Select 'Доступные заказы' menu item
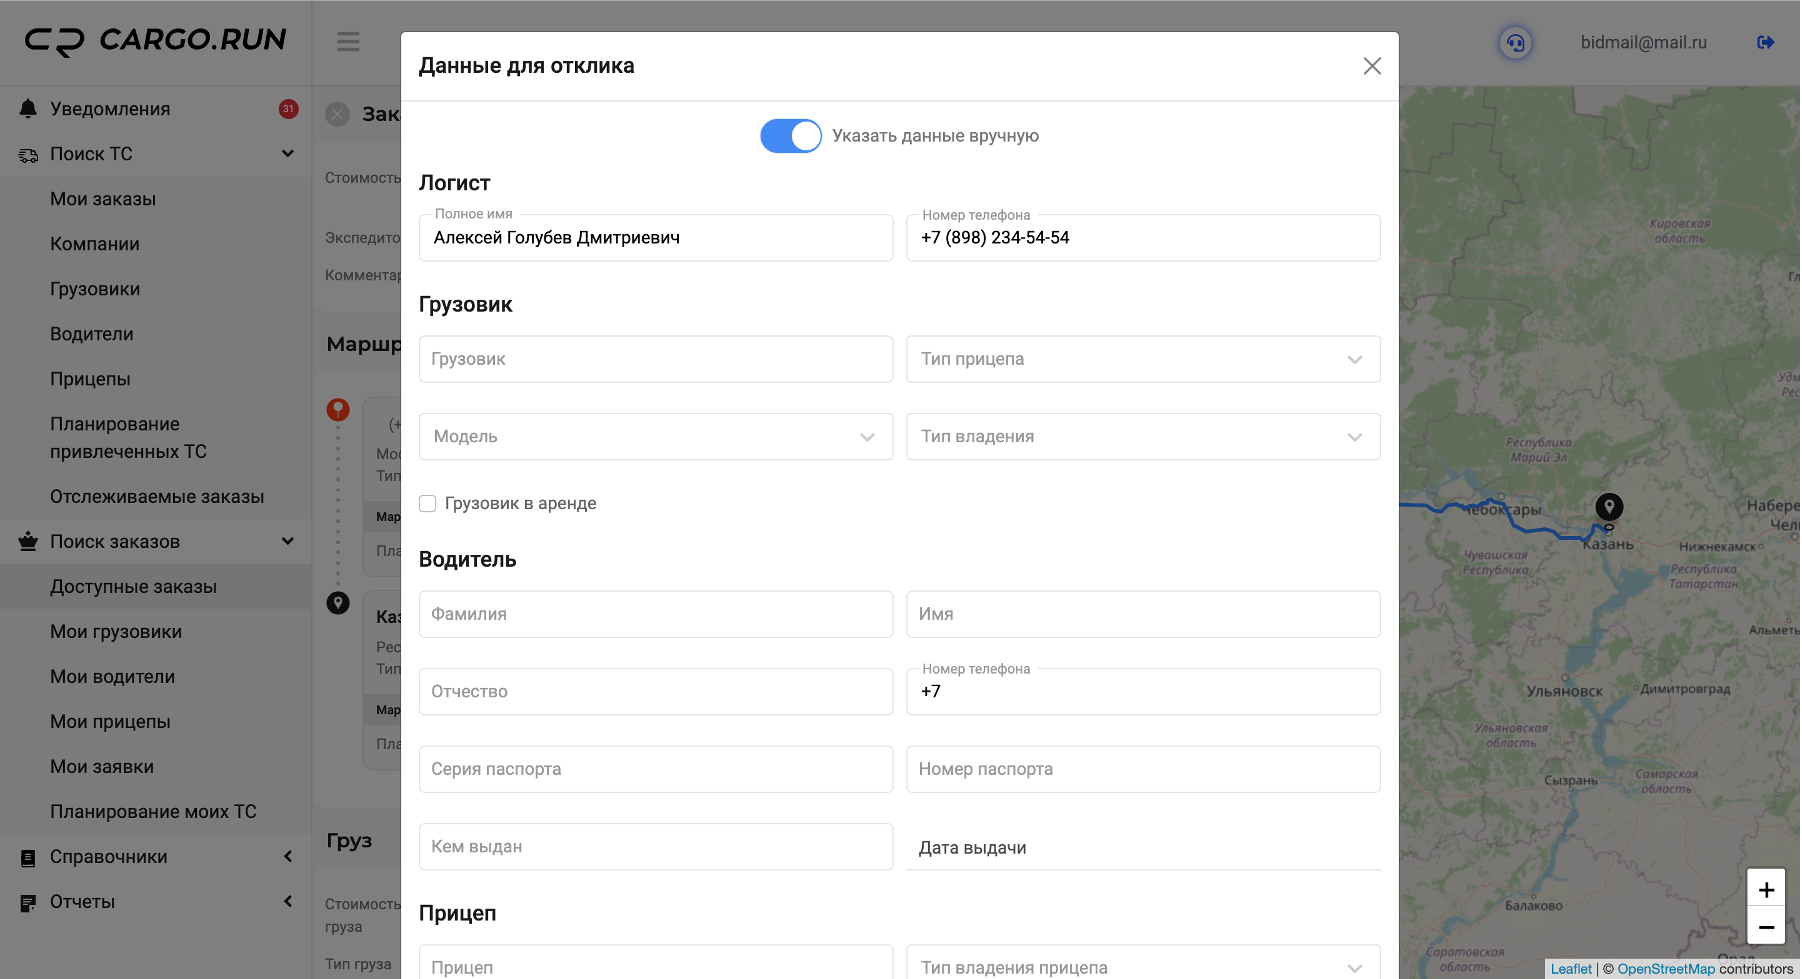The width and height of the screenshot is (1802, 979). [x=133, y=587]
